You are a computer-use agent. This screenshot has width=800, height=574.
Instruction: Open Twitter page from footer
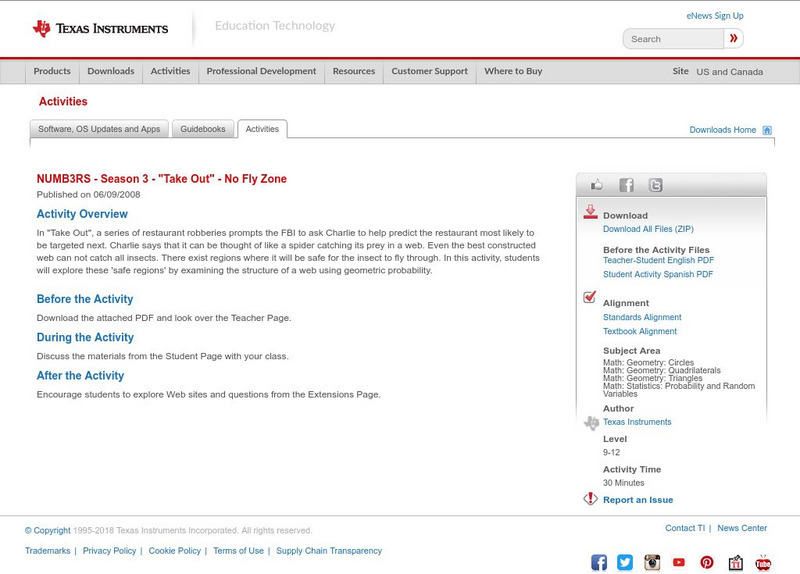click(625, 562)
